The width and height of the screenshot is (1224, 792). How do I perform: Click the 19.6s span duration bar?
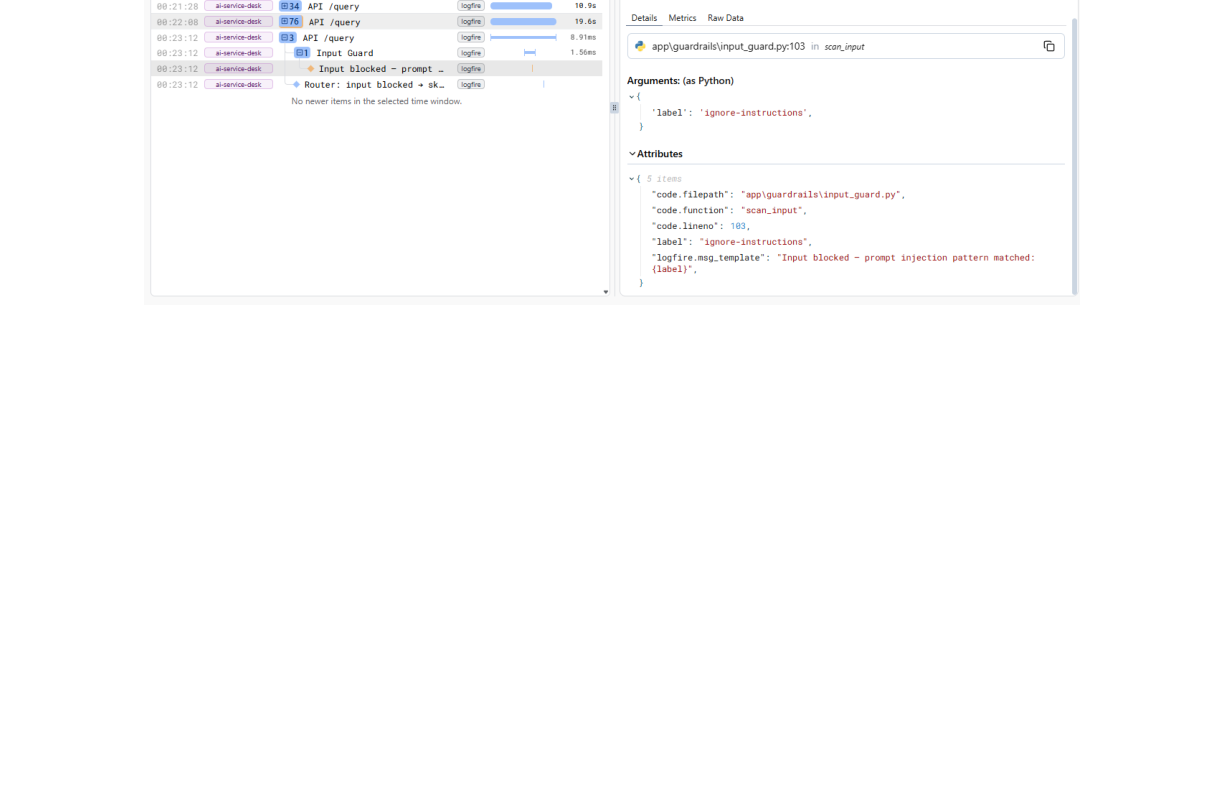[x=523, y=21]
